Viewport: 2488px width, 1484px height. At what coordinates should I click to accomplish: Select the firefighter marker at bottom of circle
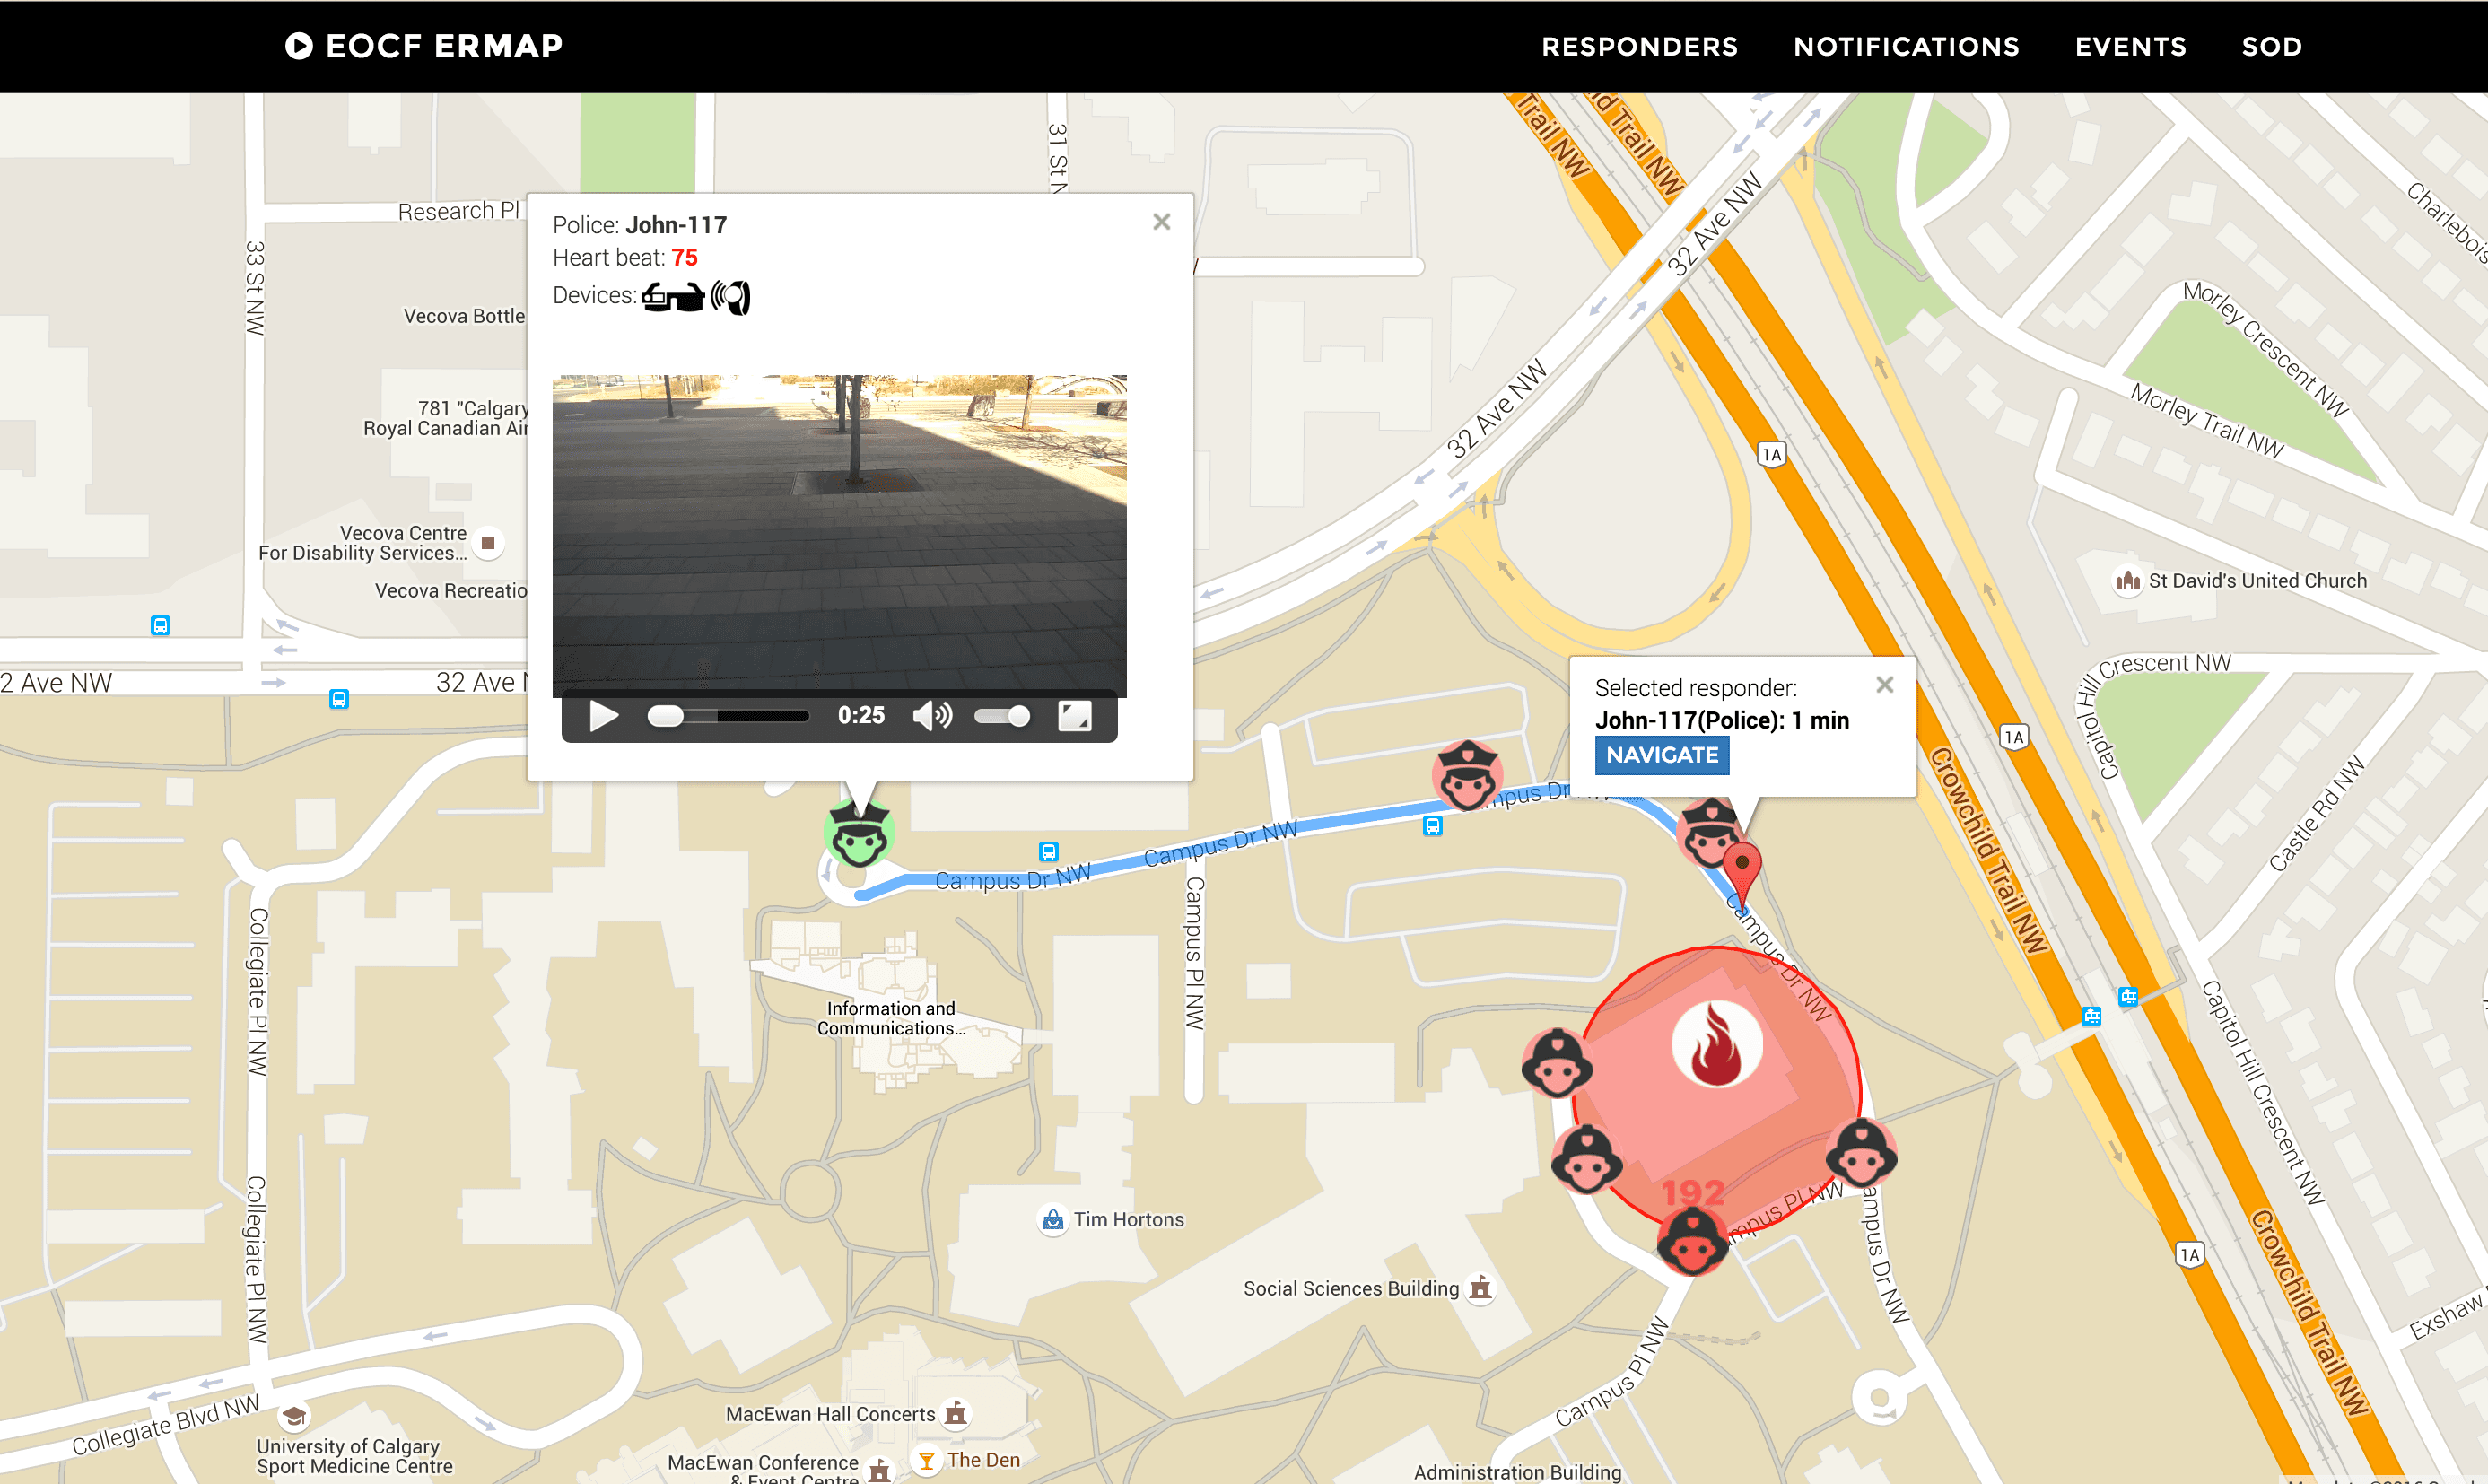click(1691, 1241)
